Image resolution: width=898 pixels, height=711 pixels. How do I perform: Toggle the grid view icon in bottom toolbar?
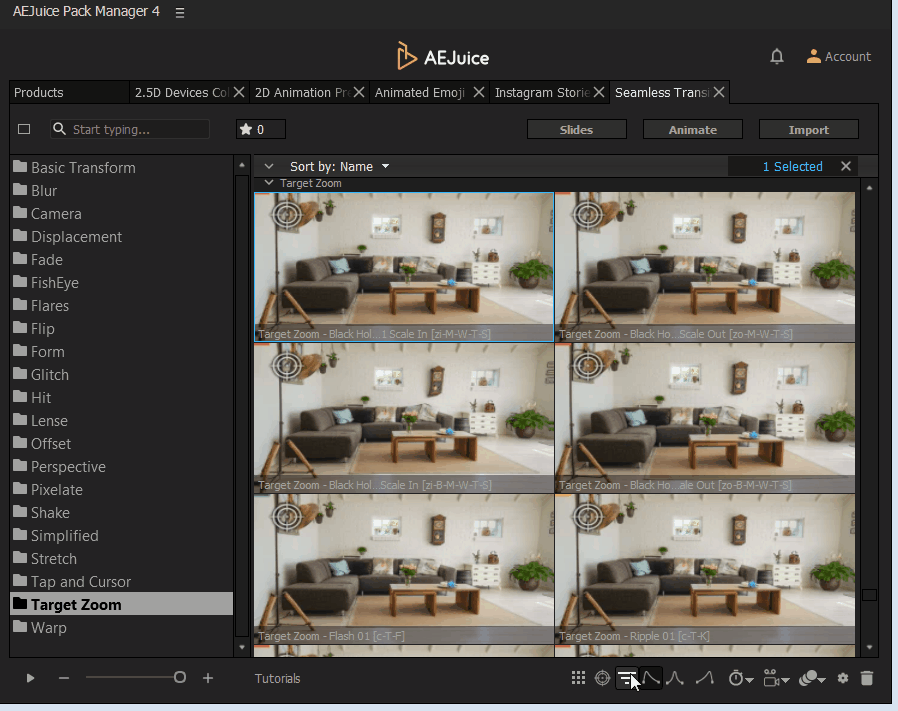[578, 678]
